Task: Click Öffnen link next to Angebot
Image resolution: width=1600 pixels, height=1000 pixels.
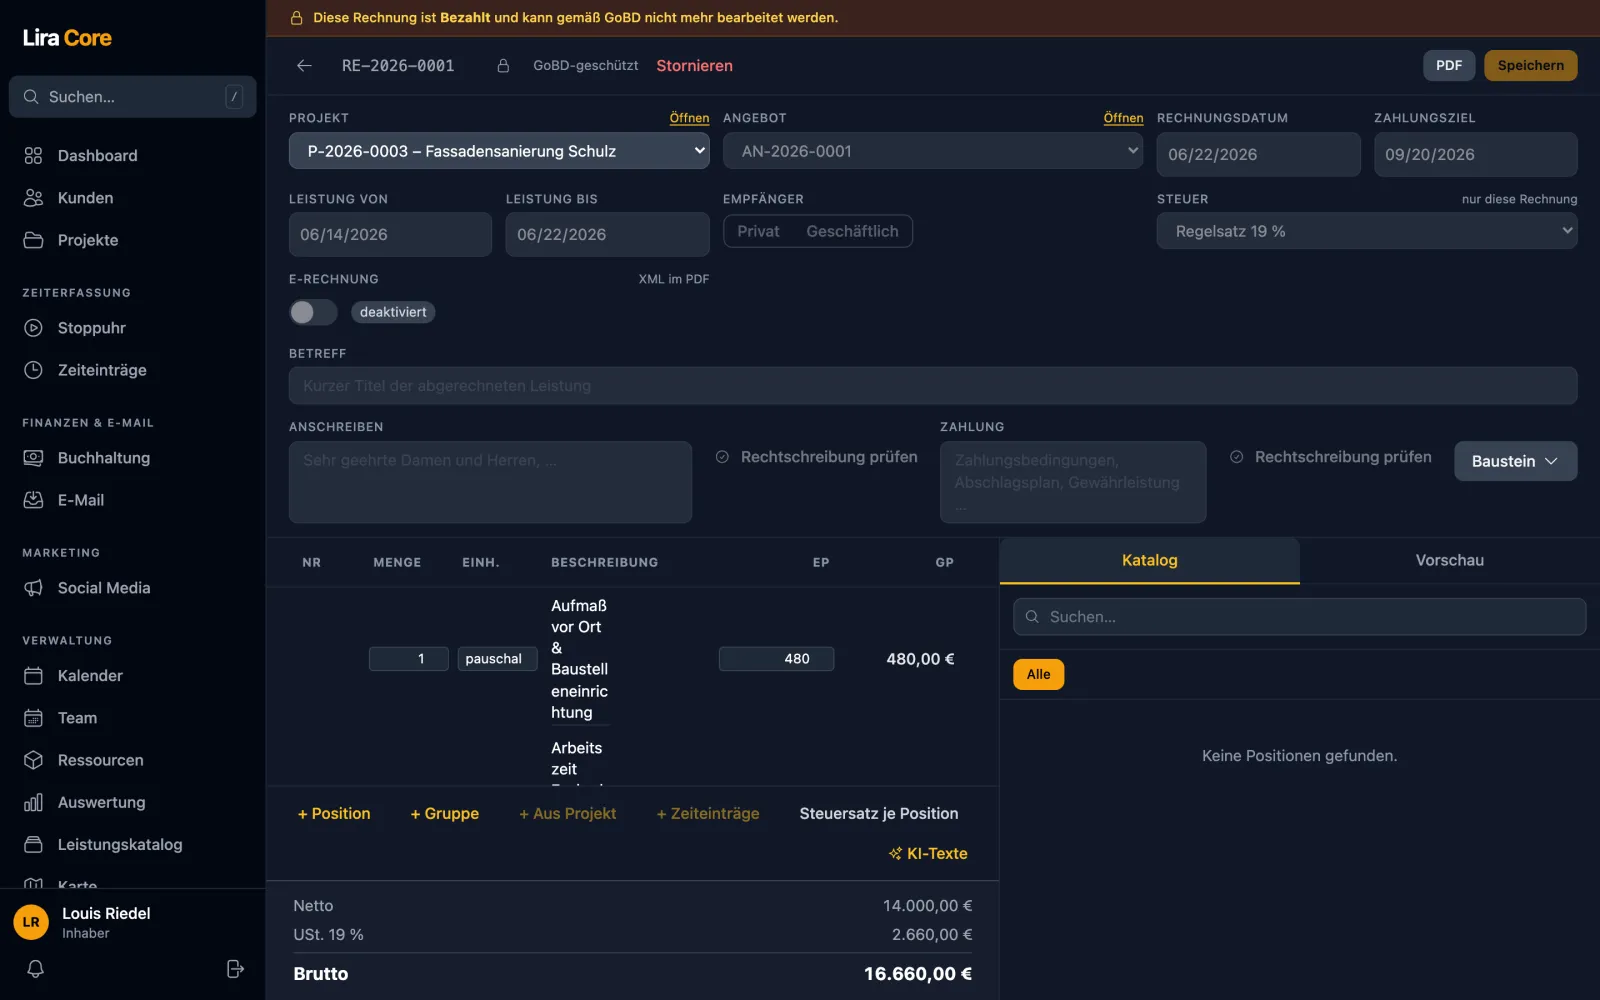Action: tap(1123, 118)
